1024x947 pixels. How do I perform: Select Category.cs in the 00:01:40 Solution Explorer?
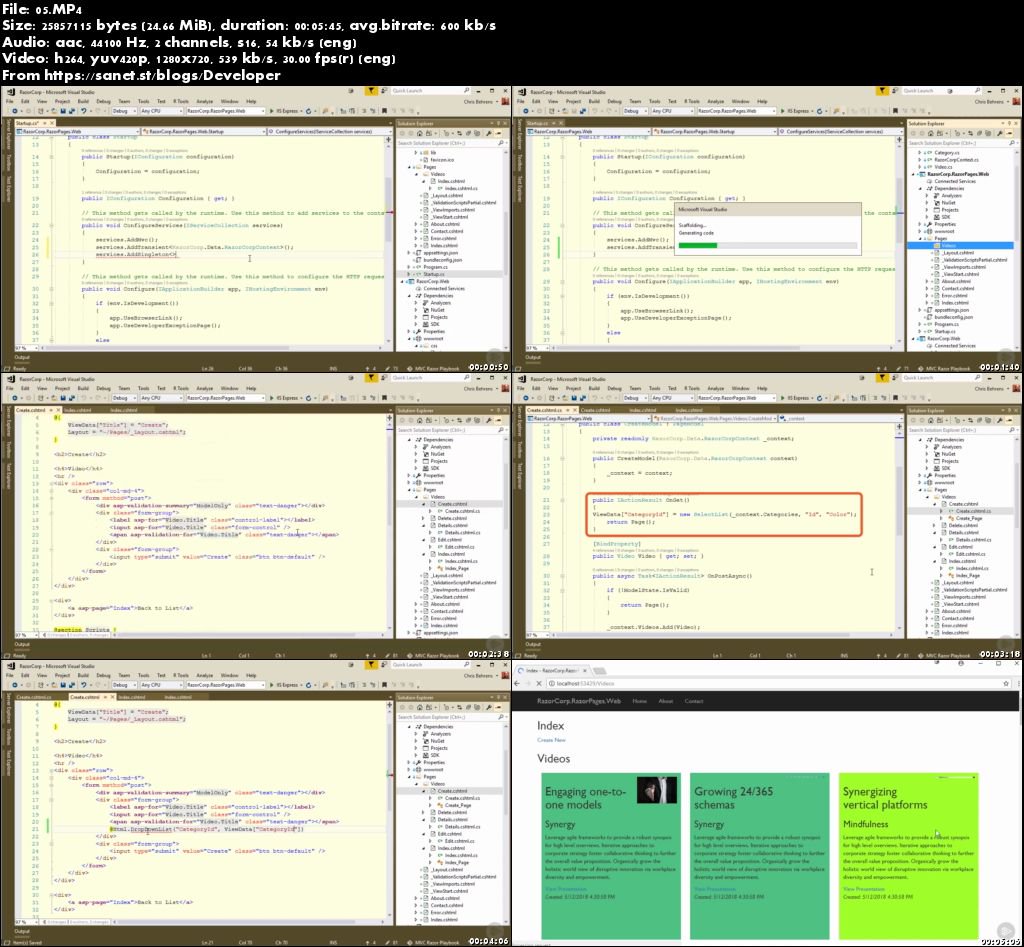pos(946,153)
